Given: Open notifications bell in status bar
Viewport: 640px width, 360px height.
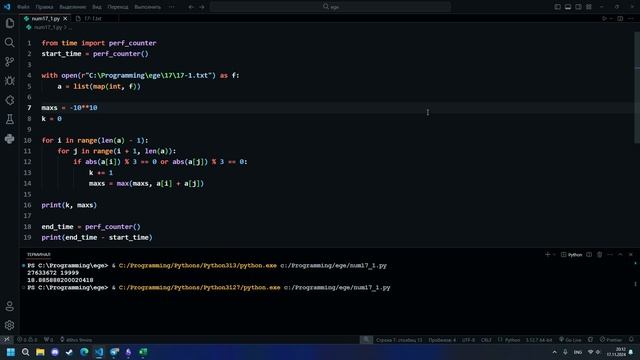Looking at the screenshot, I should tap(631, 340).
